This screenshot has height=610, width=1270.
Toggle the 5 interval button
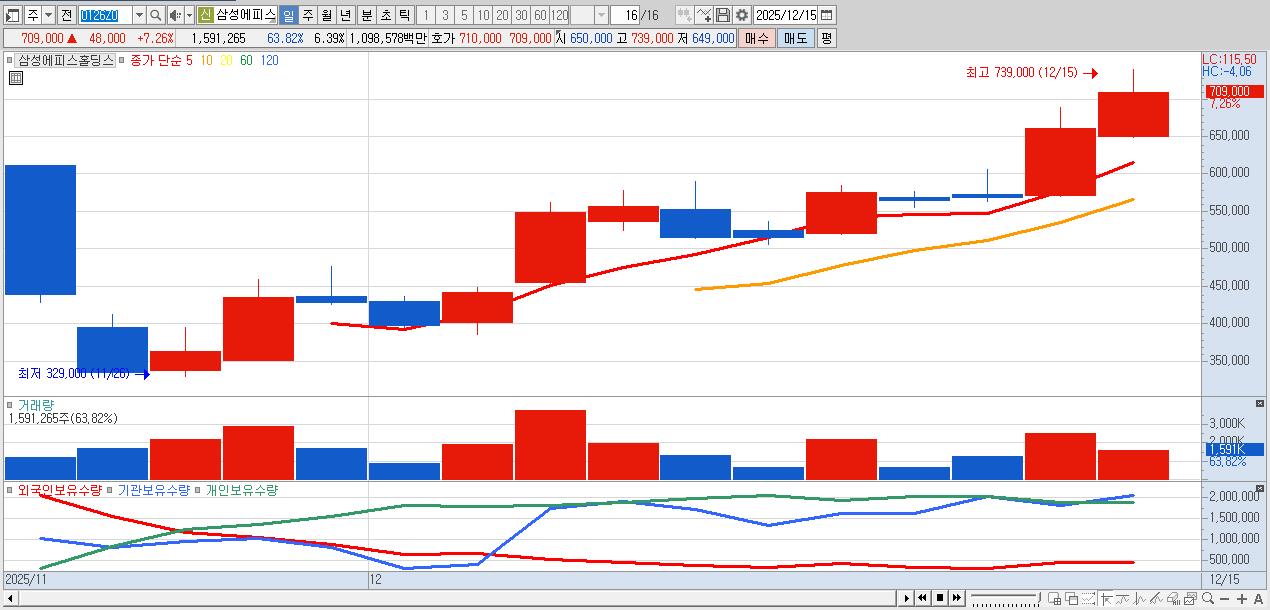pos(463,15)
